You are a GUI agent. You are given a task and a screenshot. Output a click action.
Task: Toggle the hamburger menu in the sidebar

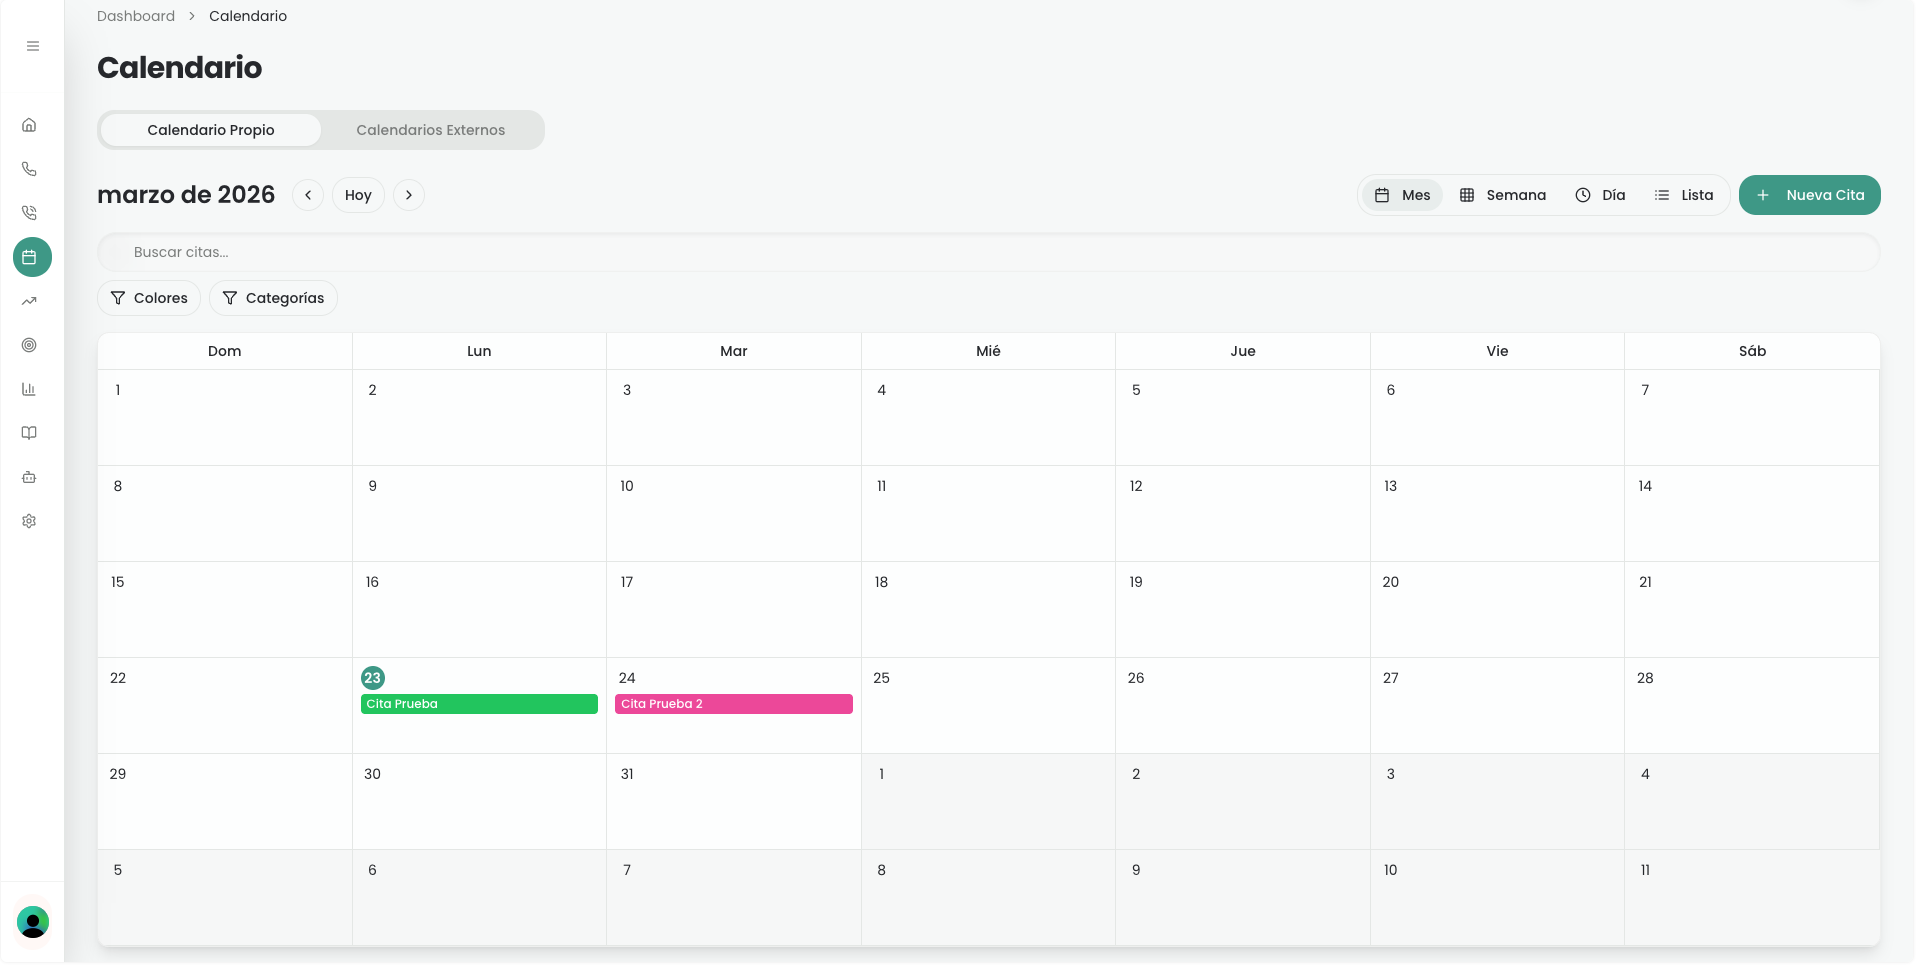33,46
